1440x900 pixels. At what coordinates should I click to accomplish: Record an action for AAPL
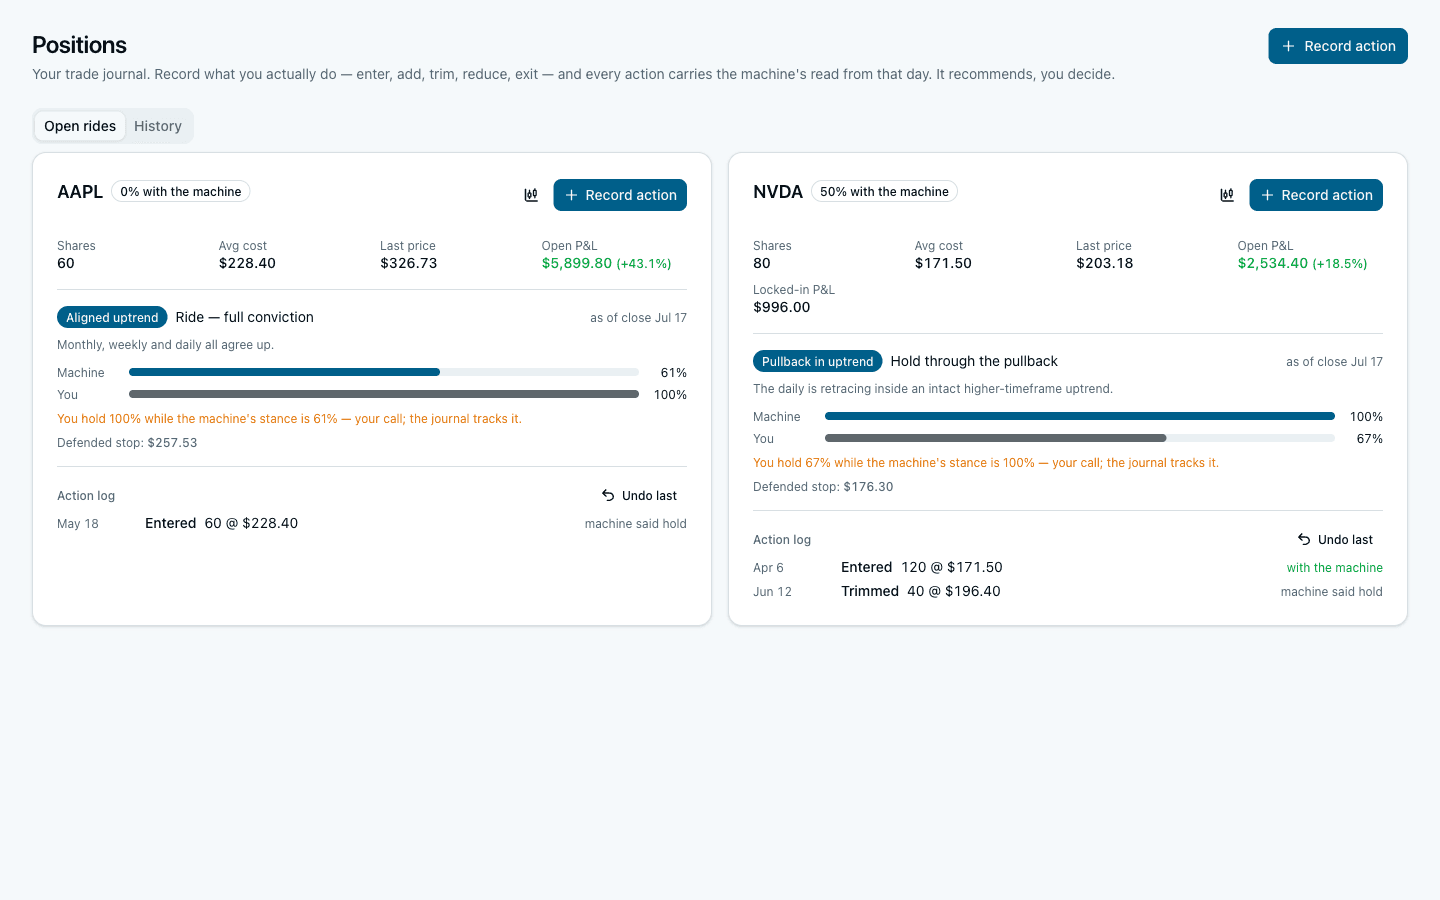click(620, 195)
